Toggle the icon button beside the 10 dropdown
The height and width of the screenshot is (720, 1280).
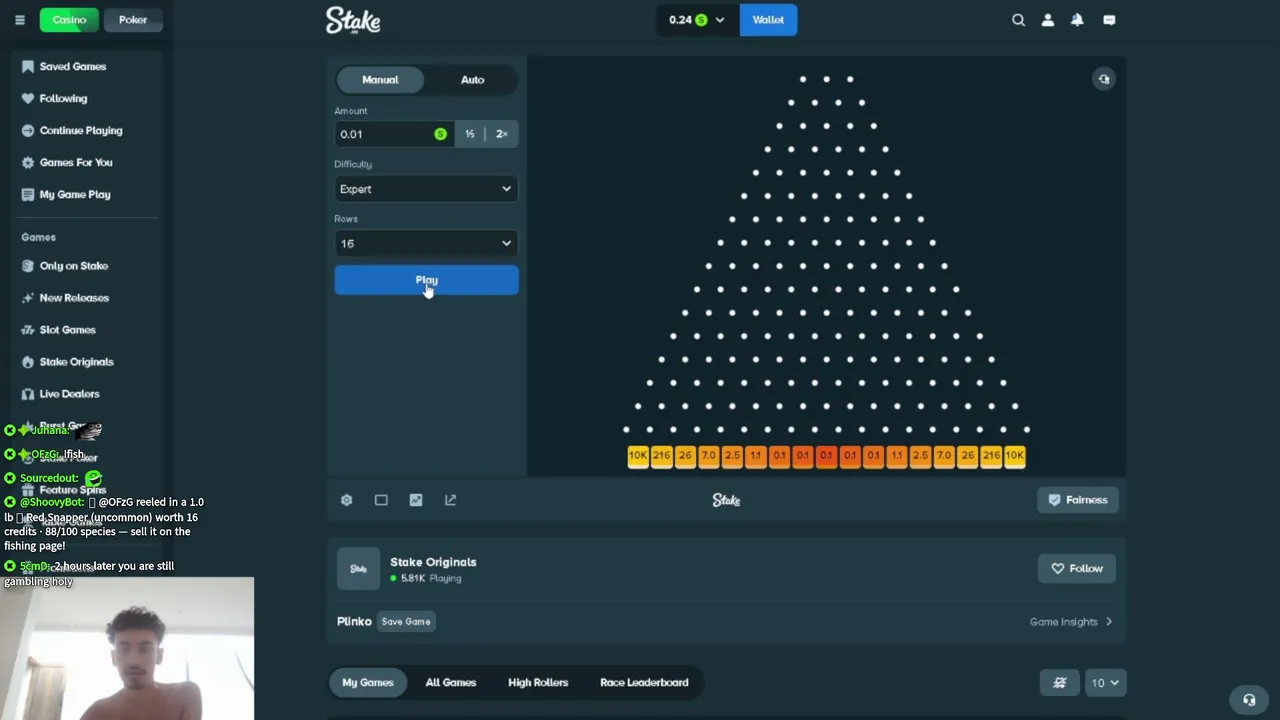tap(1060, 683)
